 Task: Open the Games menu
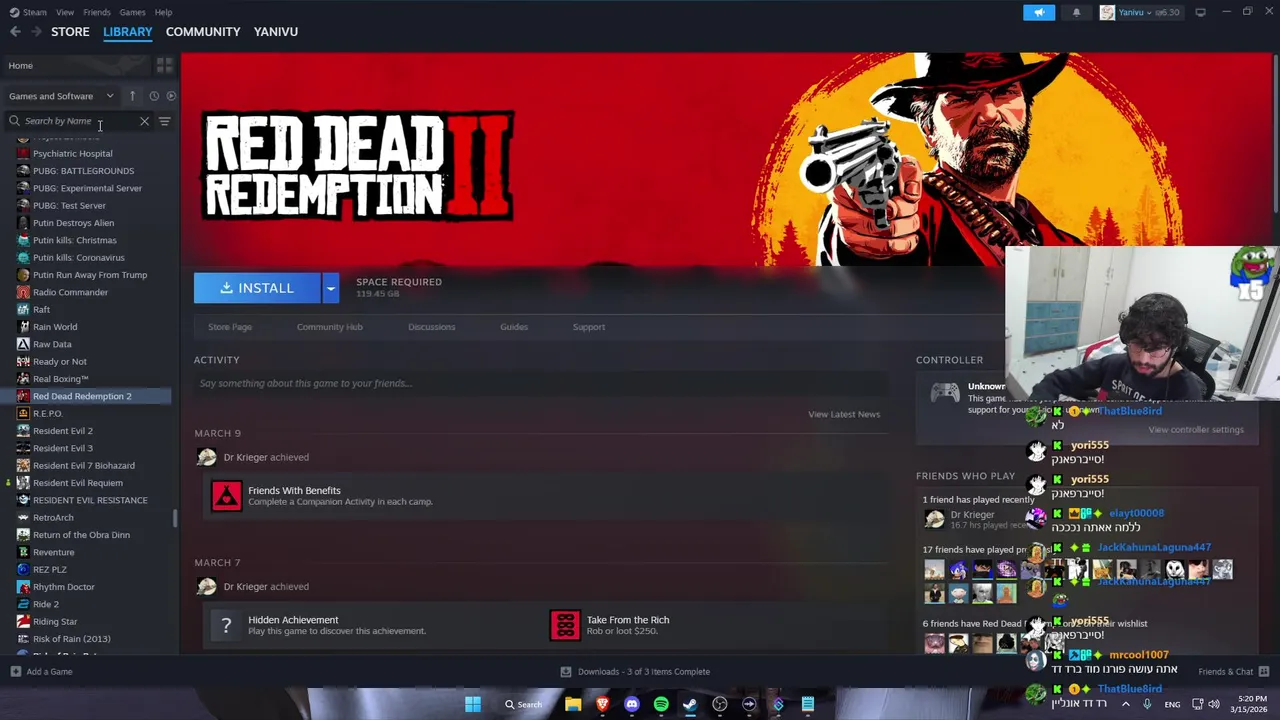pyautogui.click(x=132, y=12)
